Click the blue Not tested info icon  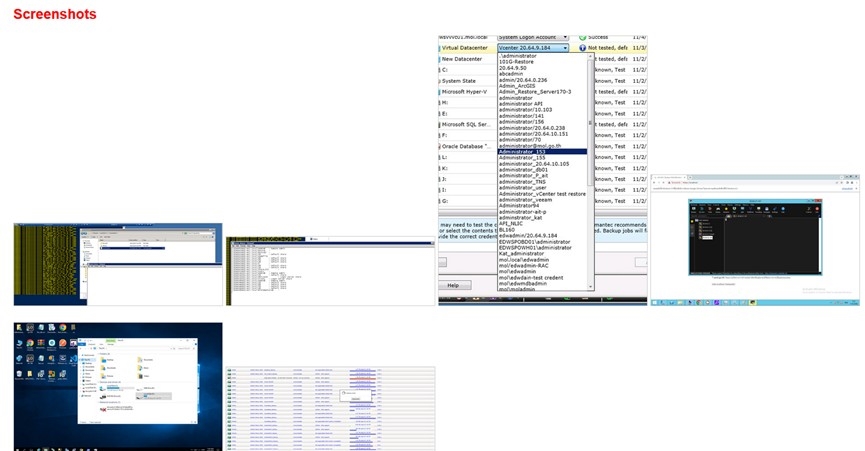582,48
